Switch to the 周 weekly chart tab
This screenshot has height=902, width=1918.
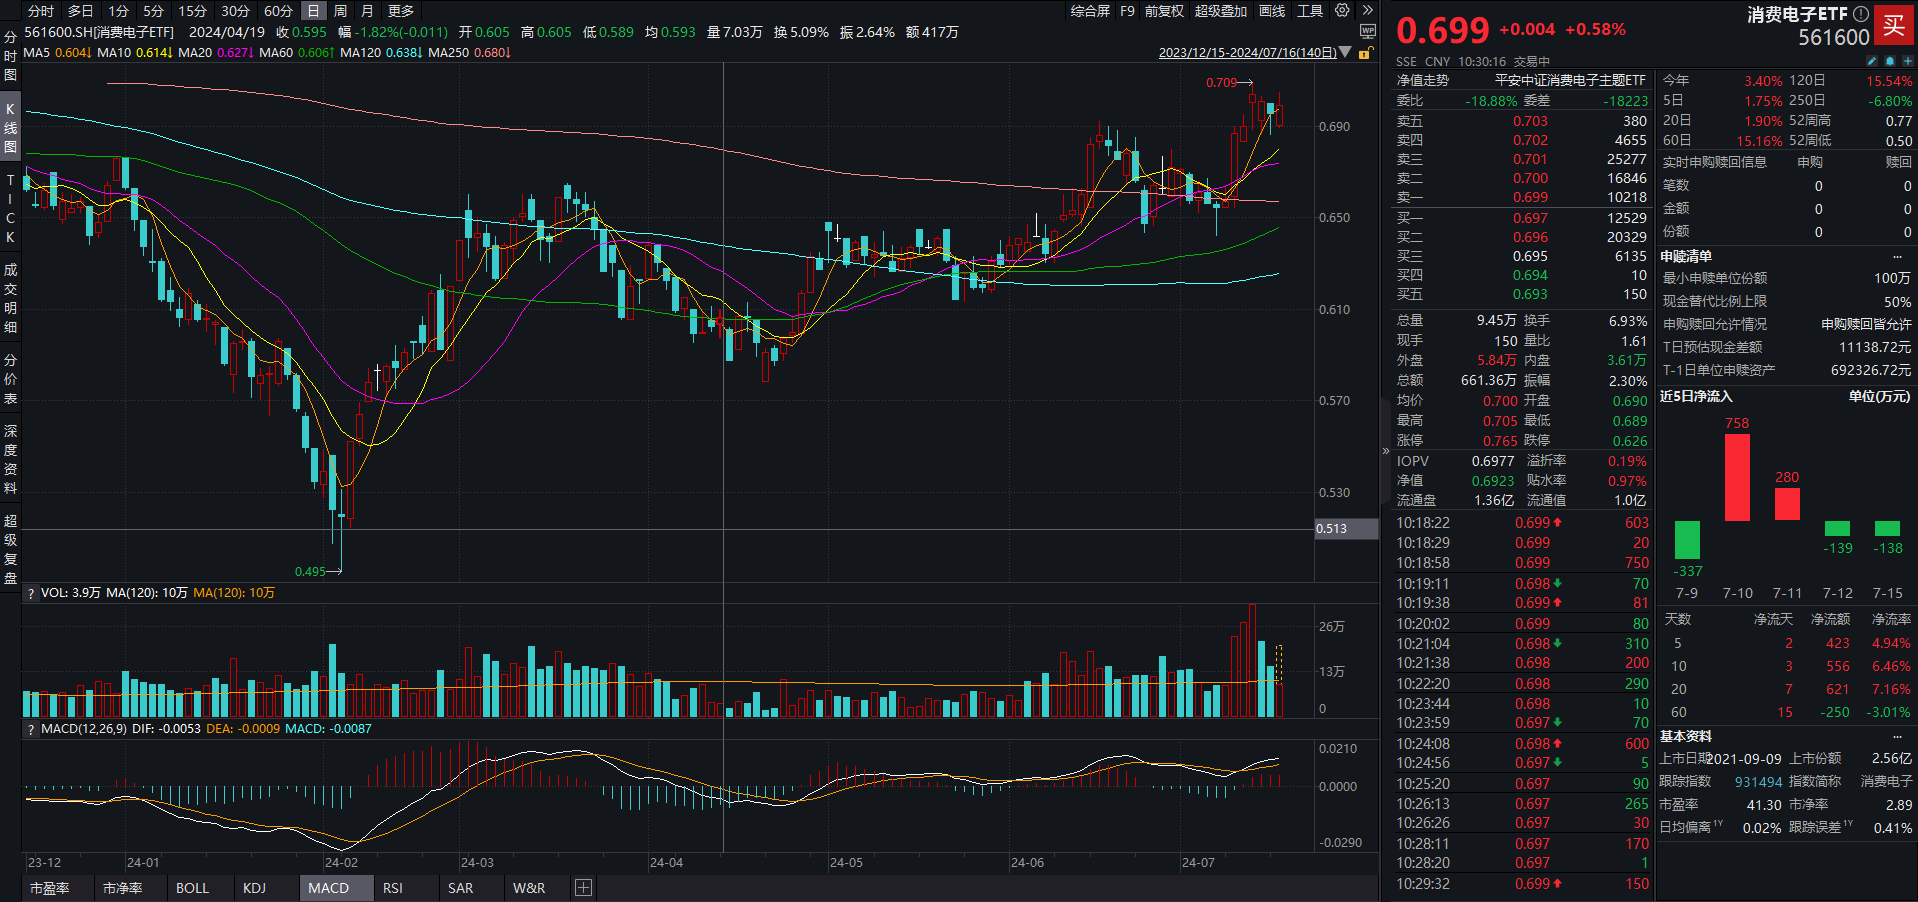click(x=340, y=11)
